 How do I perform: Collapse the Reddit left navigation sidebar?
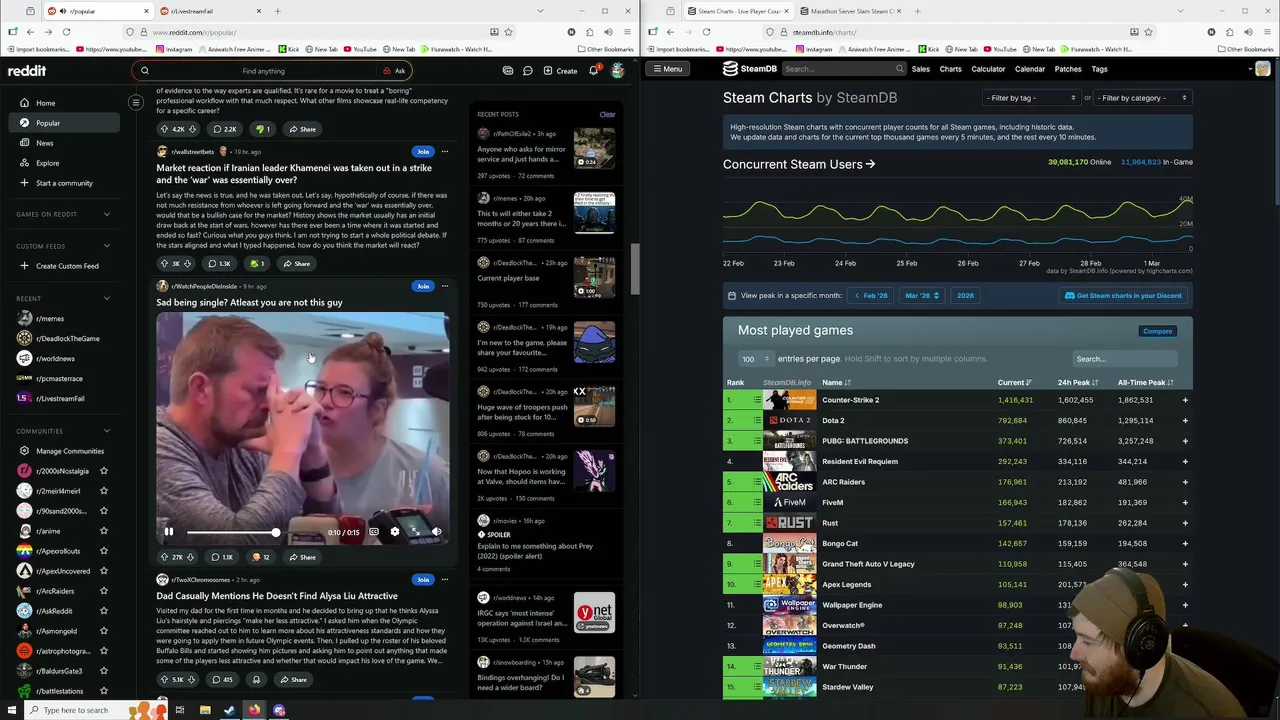coord(136,102)
